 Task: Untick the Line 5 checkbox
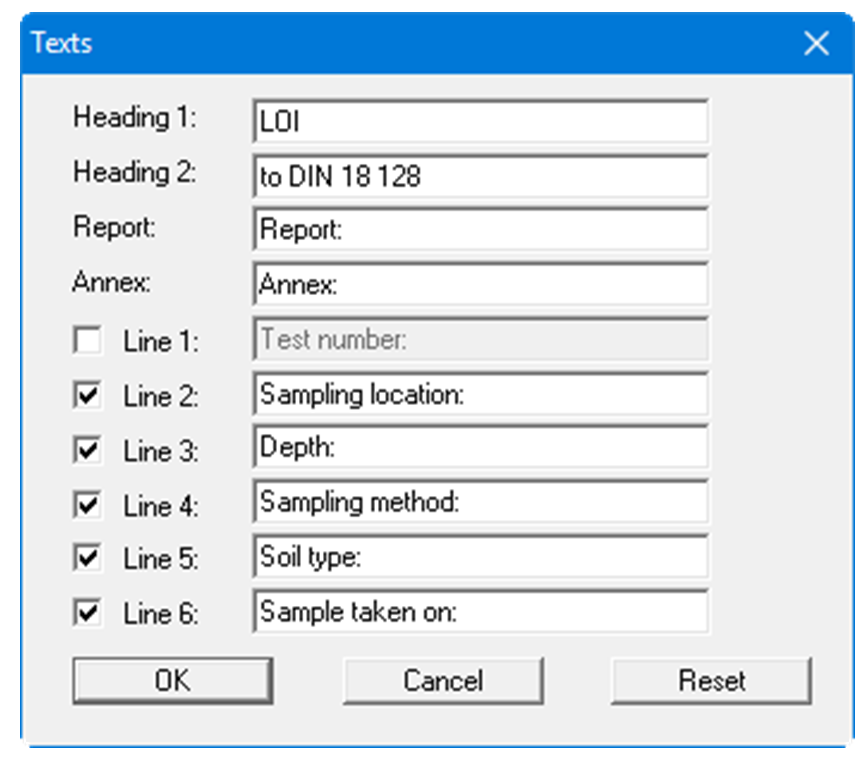(87, 559)
